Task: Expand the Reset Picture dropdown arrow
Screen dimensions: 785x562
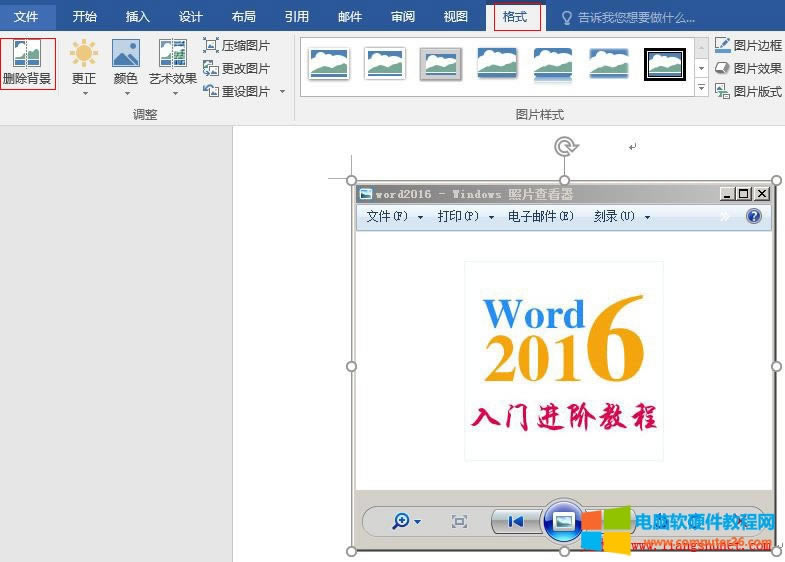Action: click(282, 92)
